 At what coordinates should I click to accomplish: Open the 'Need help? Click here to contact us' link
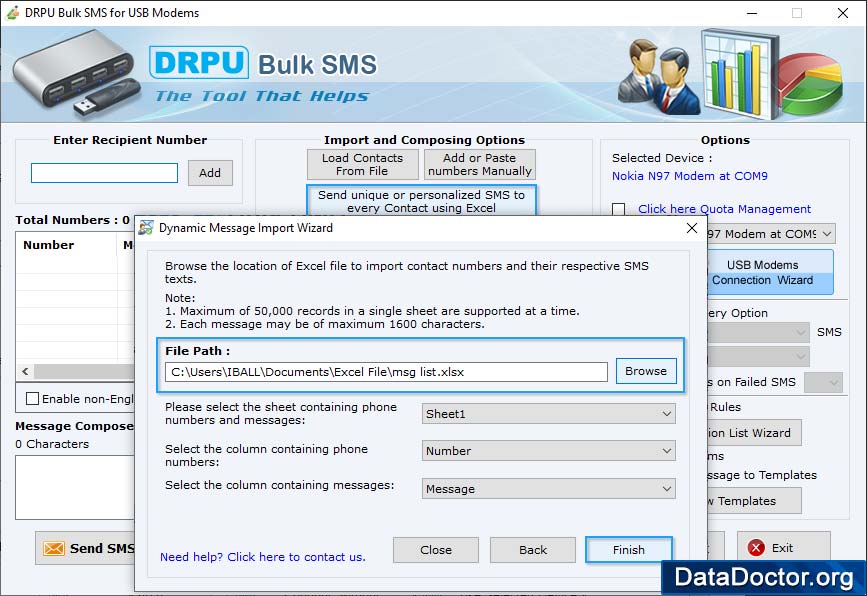coord(263,557)
